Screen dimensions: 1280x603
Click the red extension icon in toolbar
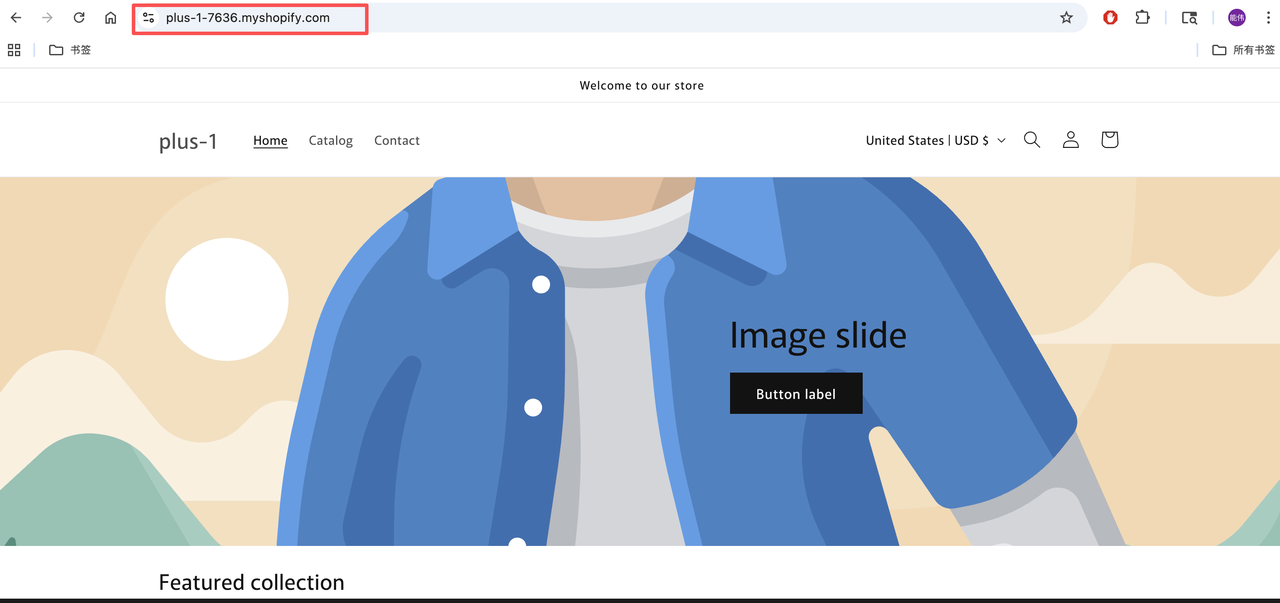pyautogui.click(x=1110, y=18)
